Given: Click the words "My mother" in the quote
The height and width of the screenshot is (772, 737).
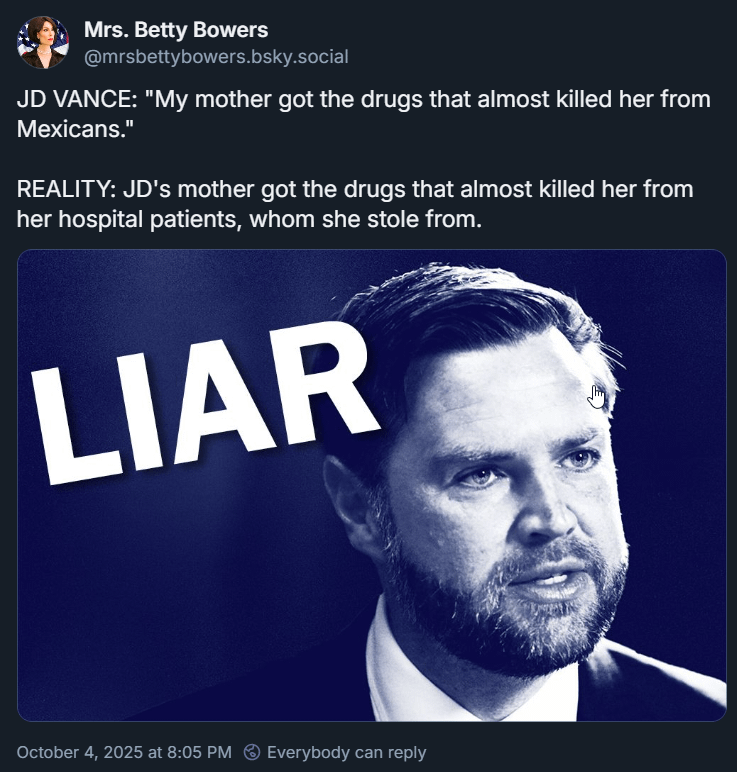Looking at the screenshot, I should pos(210,100).
